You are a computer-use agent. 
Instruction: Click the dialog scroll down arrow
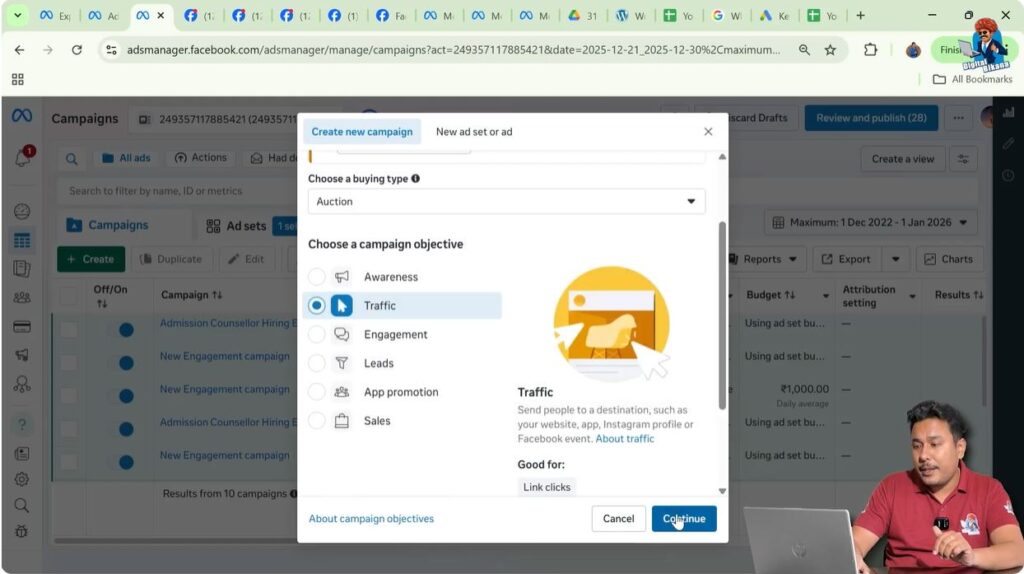[x=722, y=491]
